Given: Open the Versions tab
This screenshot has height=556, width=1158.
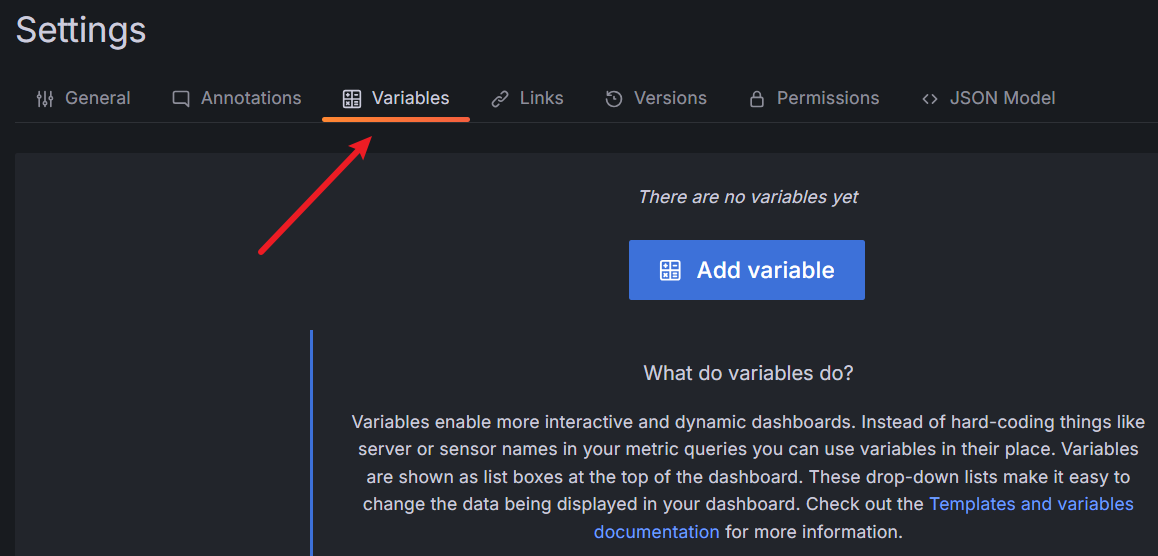Looking at the screenshot, I should coord(670,98).
